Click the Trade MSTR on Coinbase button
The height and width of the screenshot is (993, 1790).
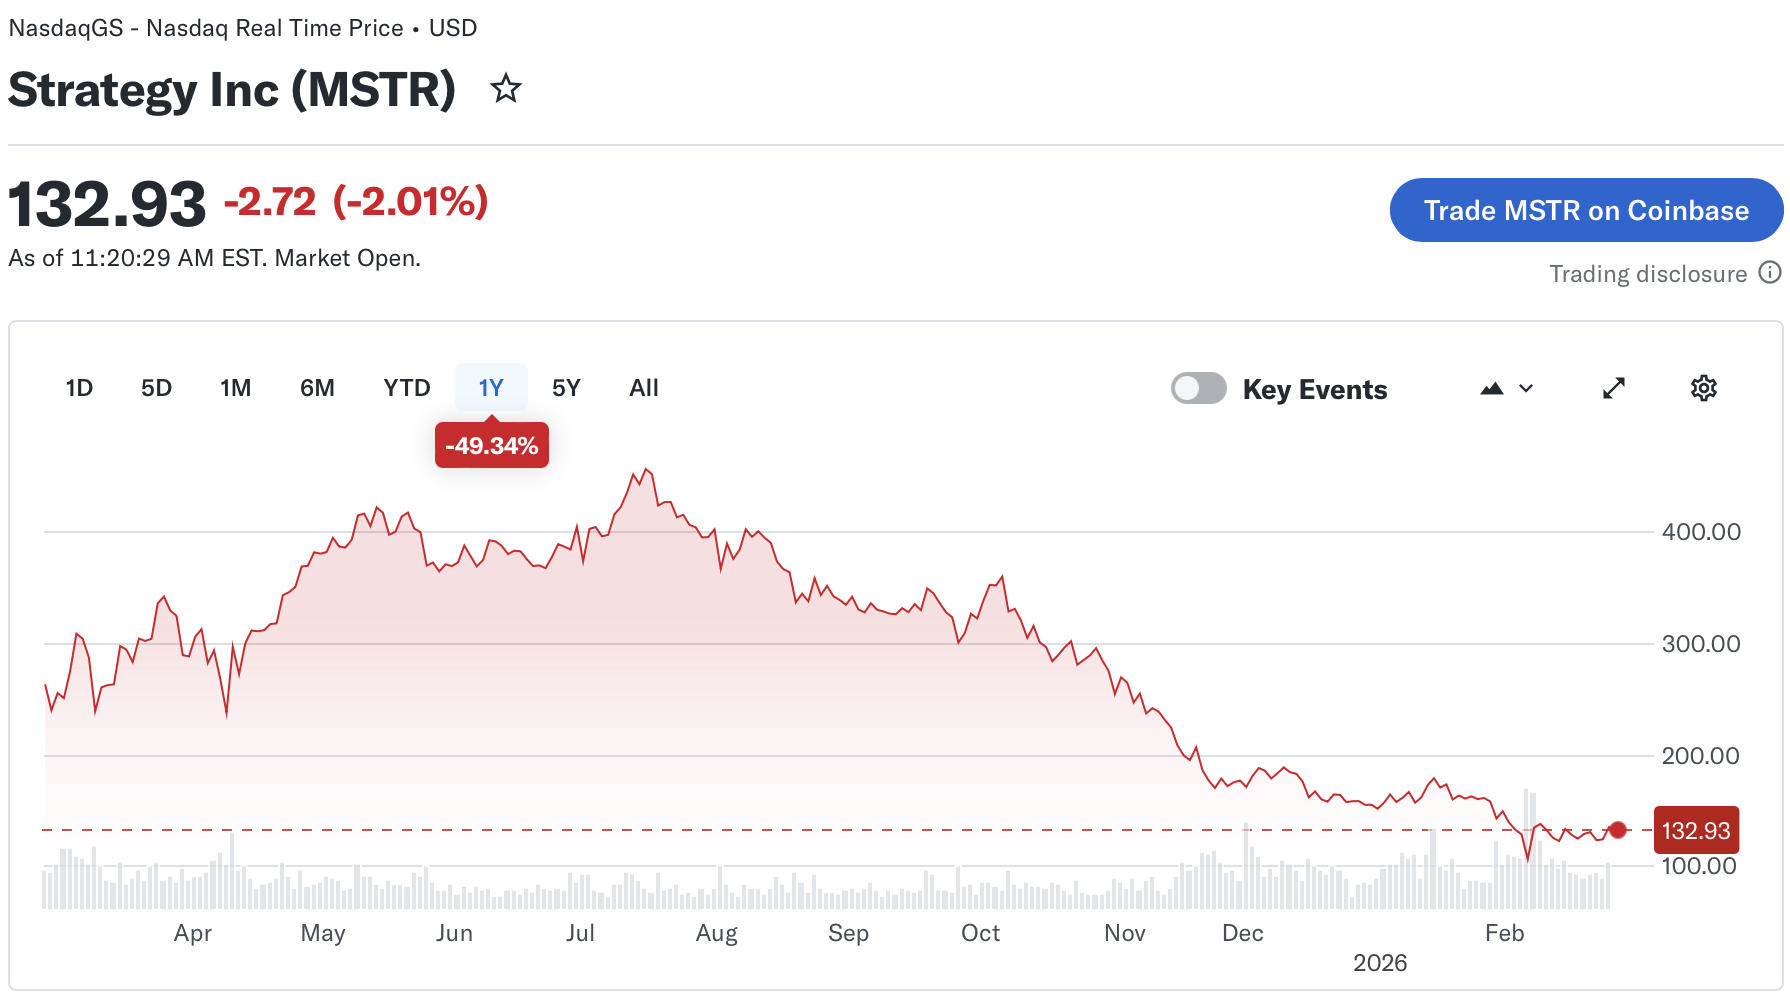(1586, 210)
